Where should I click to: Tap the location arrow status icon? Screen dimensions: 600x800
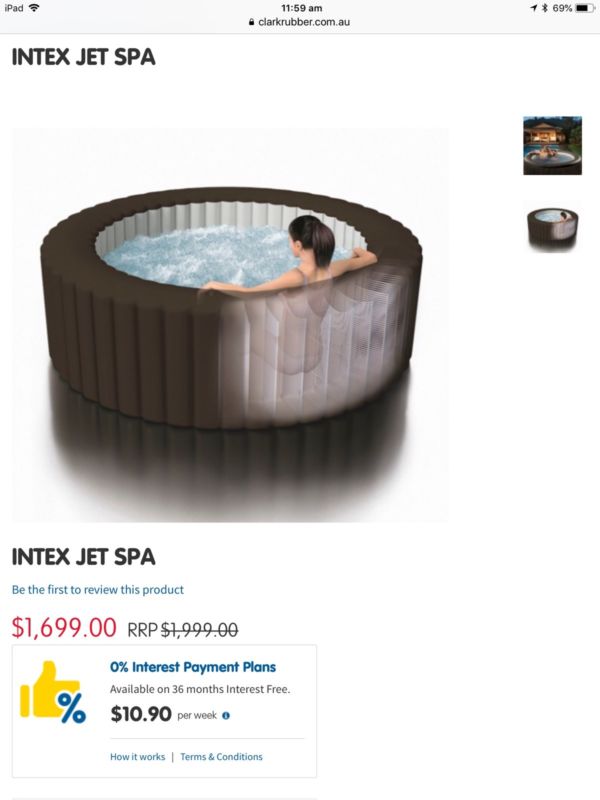coord(534,8)
